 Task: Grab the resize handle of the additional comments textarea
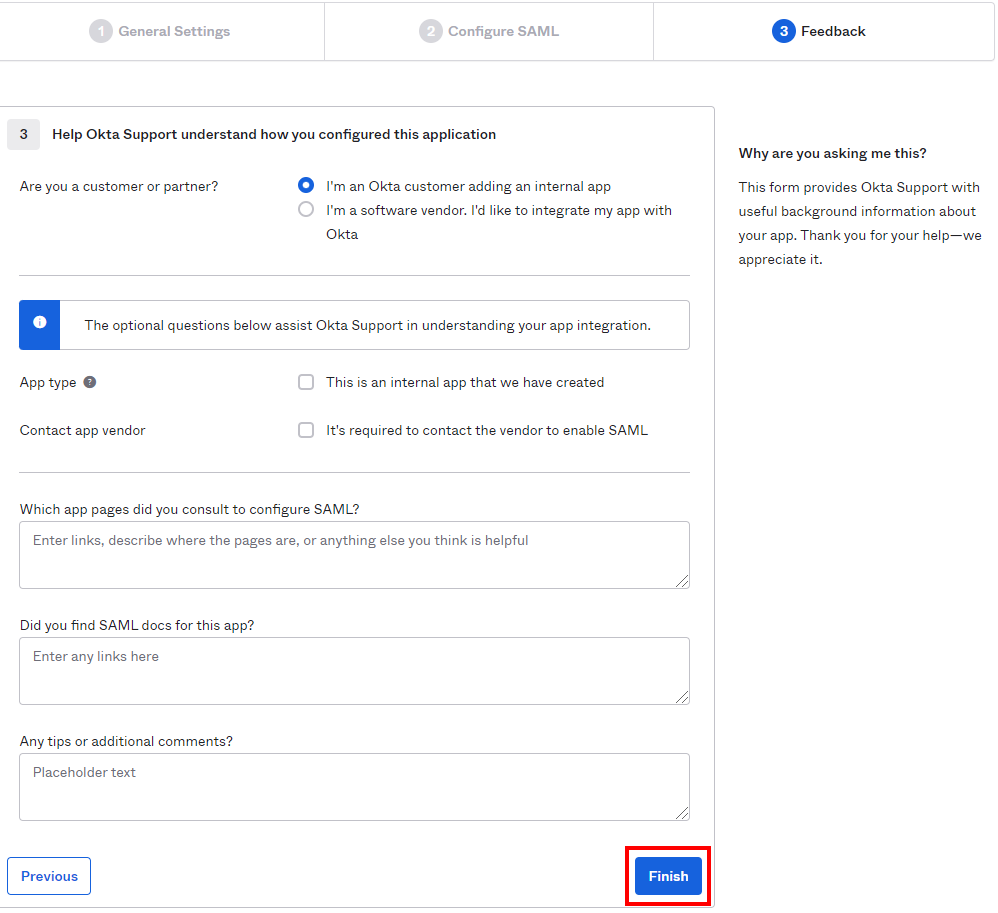[x=682, y=813]
